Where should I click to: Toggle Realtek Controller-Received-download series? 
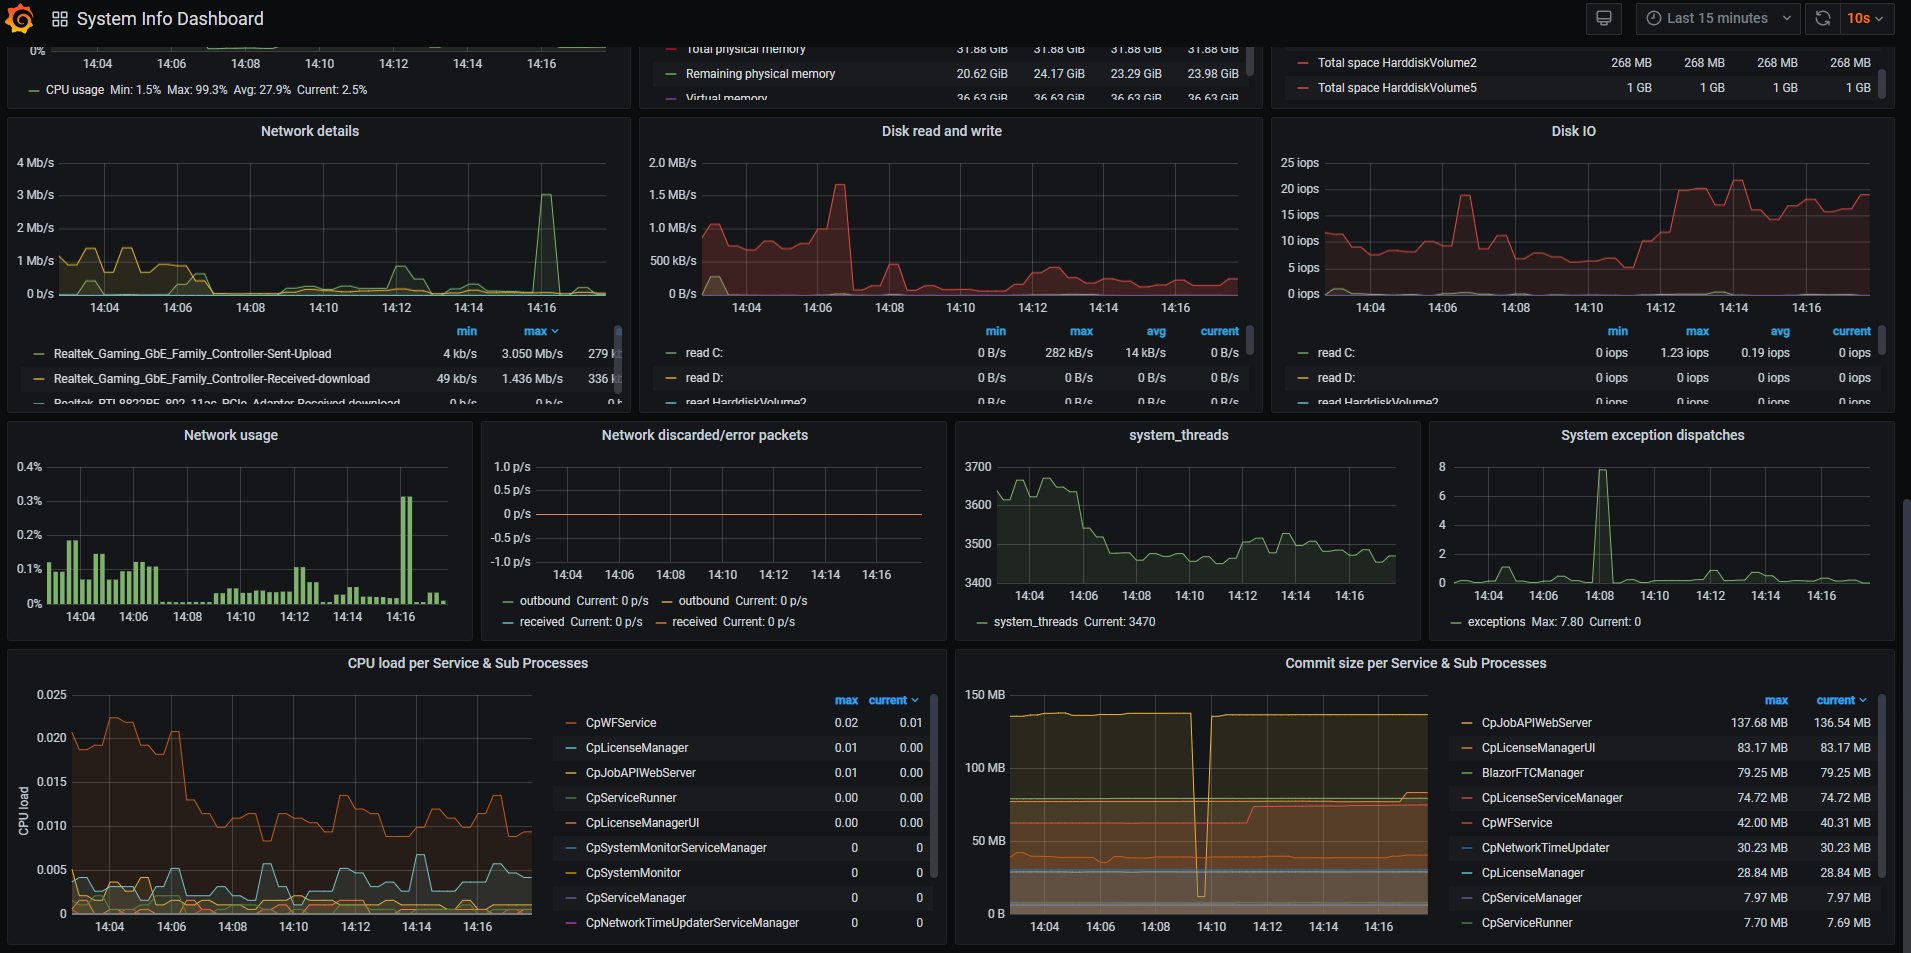(x=212, y=379)
